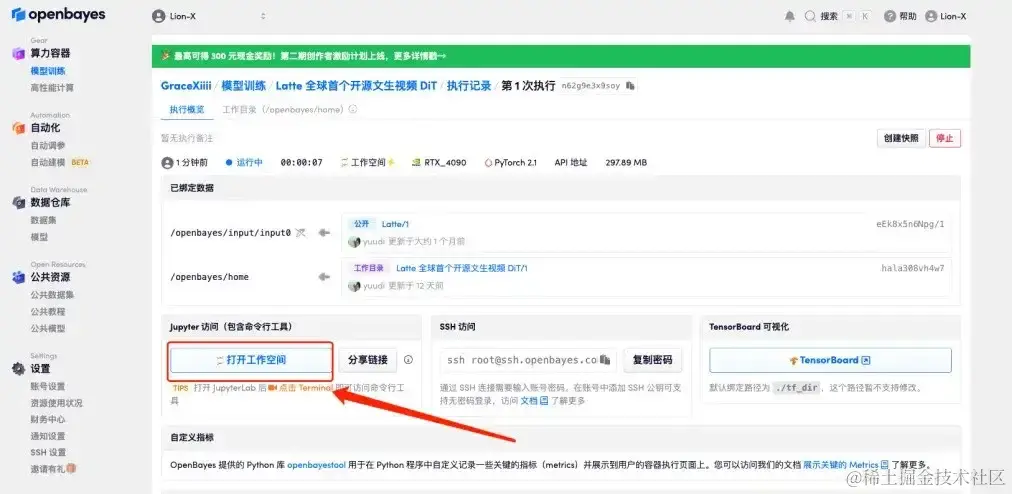Image resolution: width=1012 pixels, height=494 pixels.
Task: Click the 搜索 search box
Action: click(839, 17)
